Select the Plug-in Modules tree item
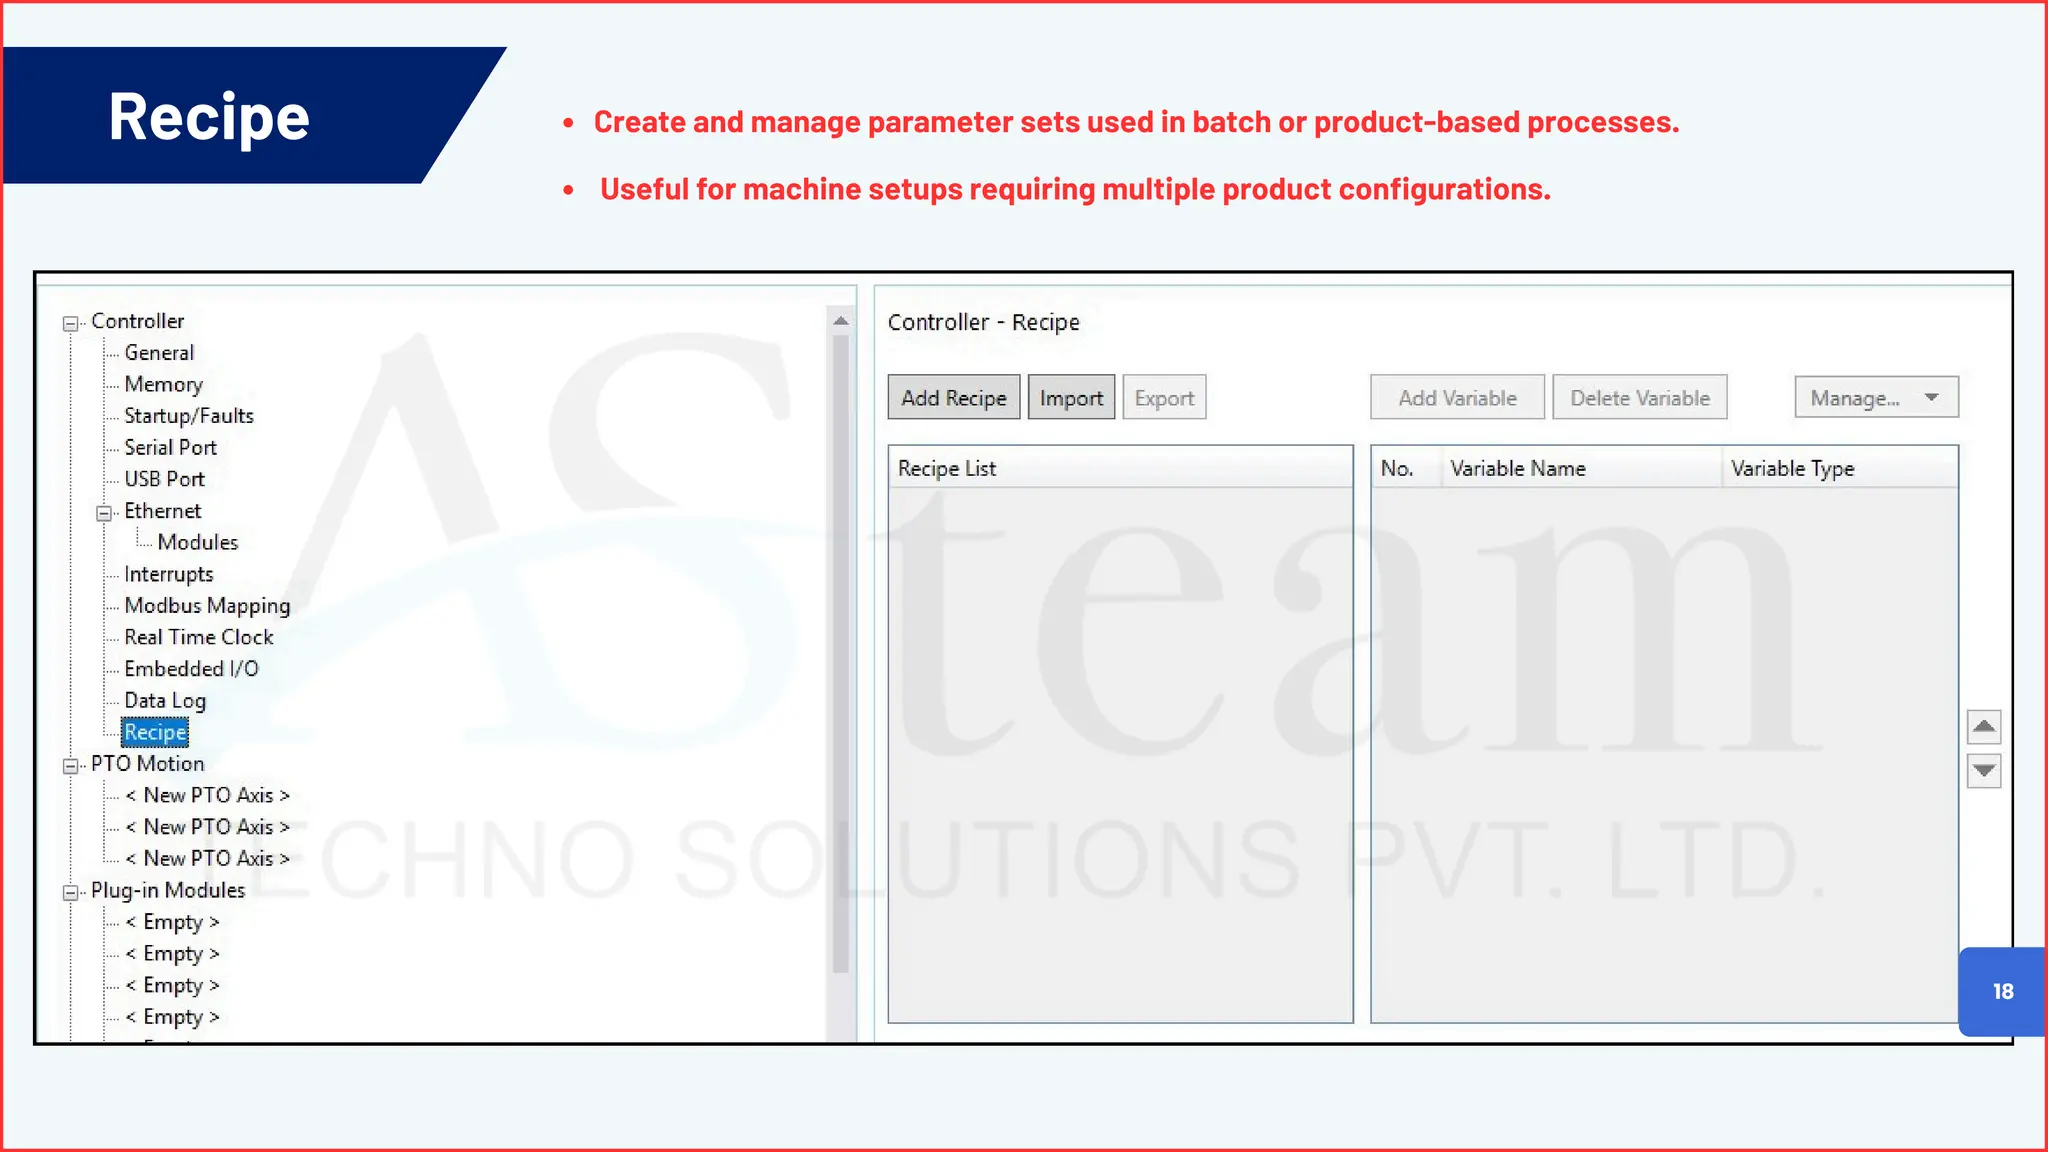The width and height of the screenshot is (2048, 1152). pos(168,891)
